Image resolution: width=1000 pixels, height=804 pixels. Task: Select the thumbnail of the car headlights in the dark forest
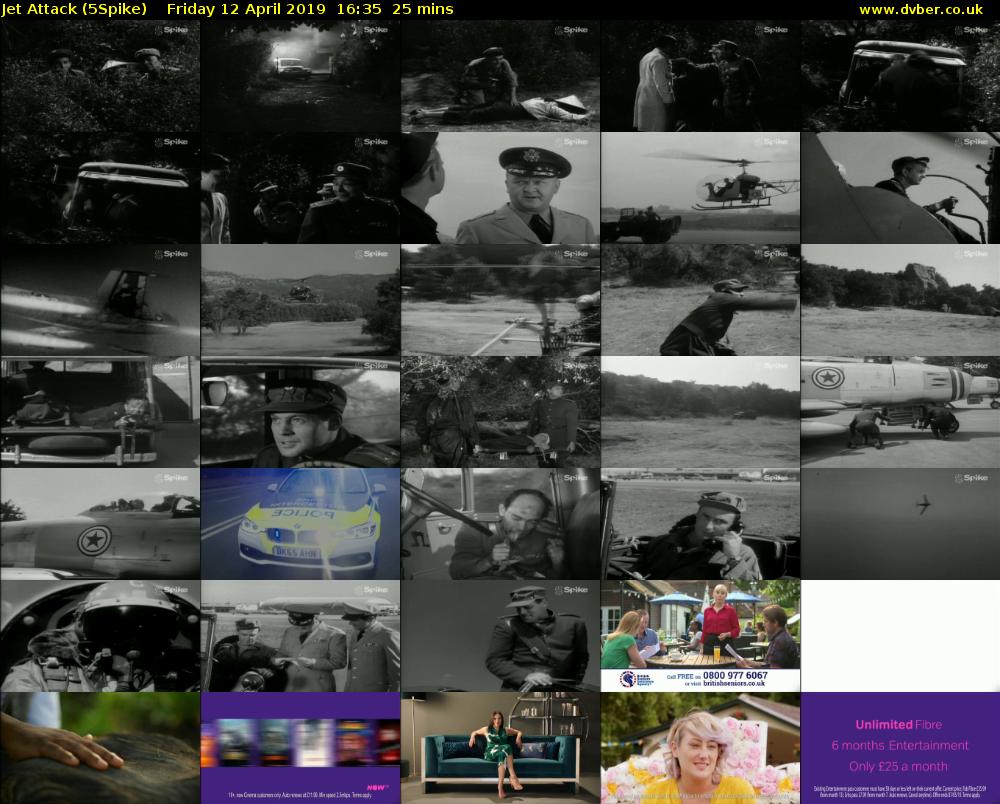pyautogui.click(x=300, y=76)
